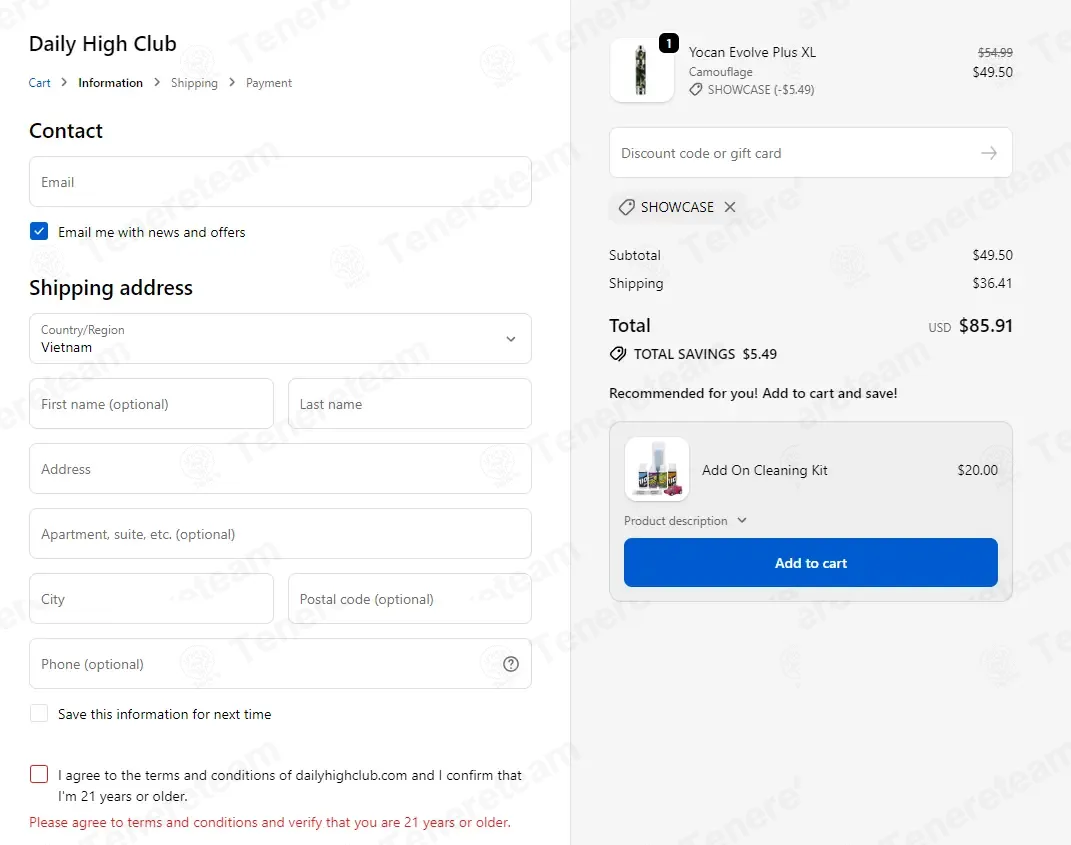Expand the Product description section
1071x845 pixels.
click(685, 521)
